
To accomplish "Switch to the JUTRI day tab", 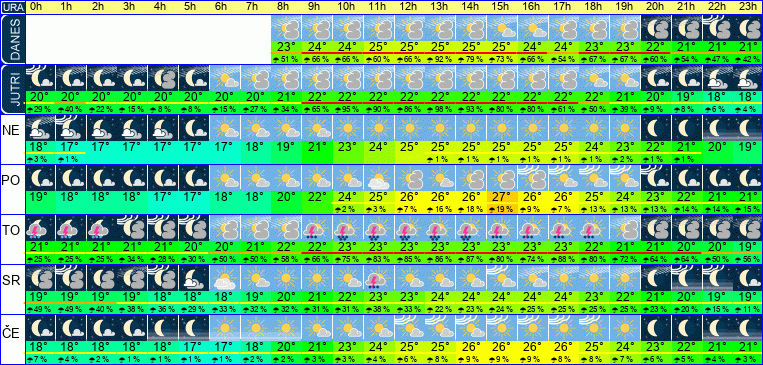I will click(x=12, y=89).
